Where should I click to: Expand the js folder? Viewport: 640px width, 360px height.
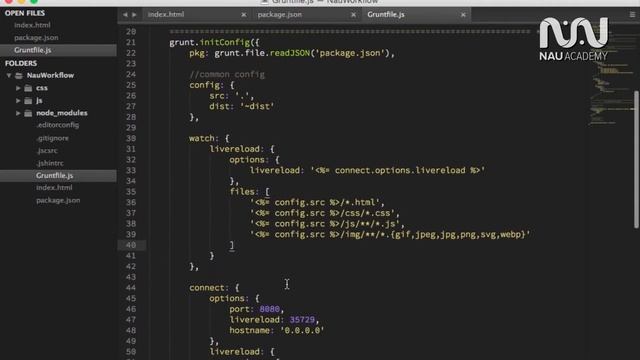pos(18,100)
